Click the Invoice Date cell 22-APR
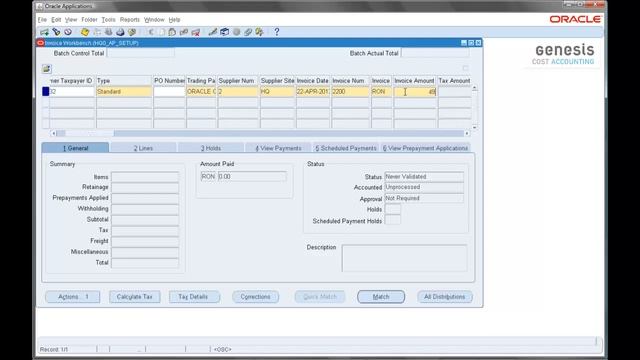 point(313,92)
